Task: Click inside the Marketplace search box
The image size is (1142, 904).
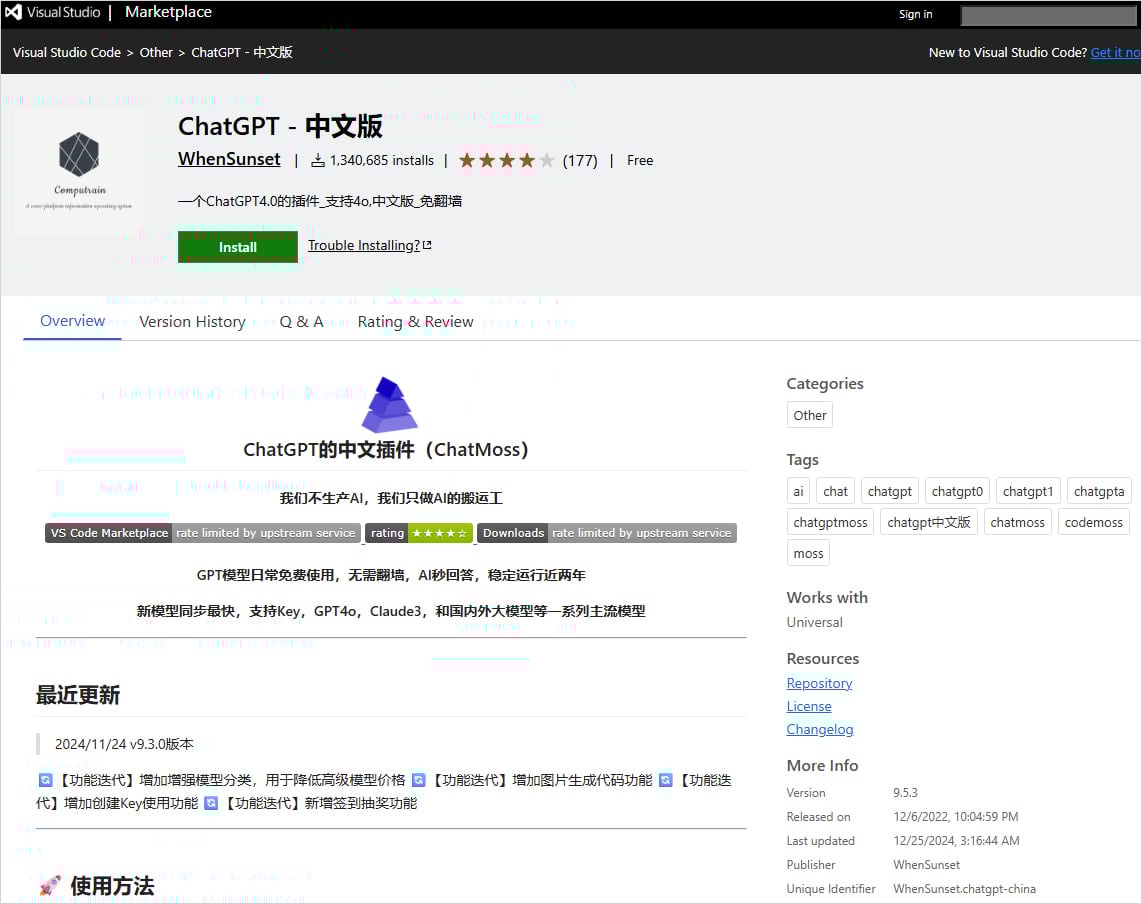Action: pyautogui.click(x=1047, y=15)
